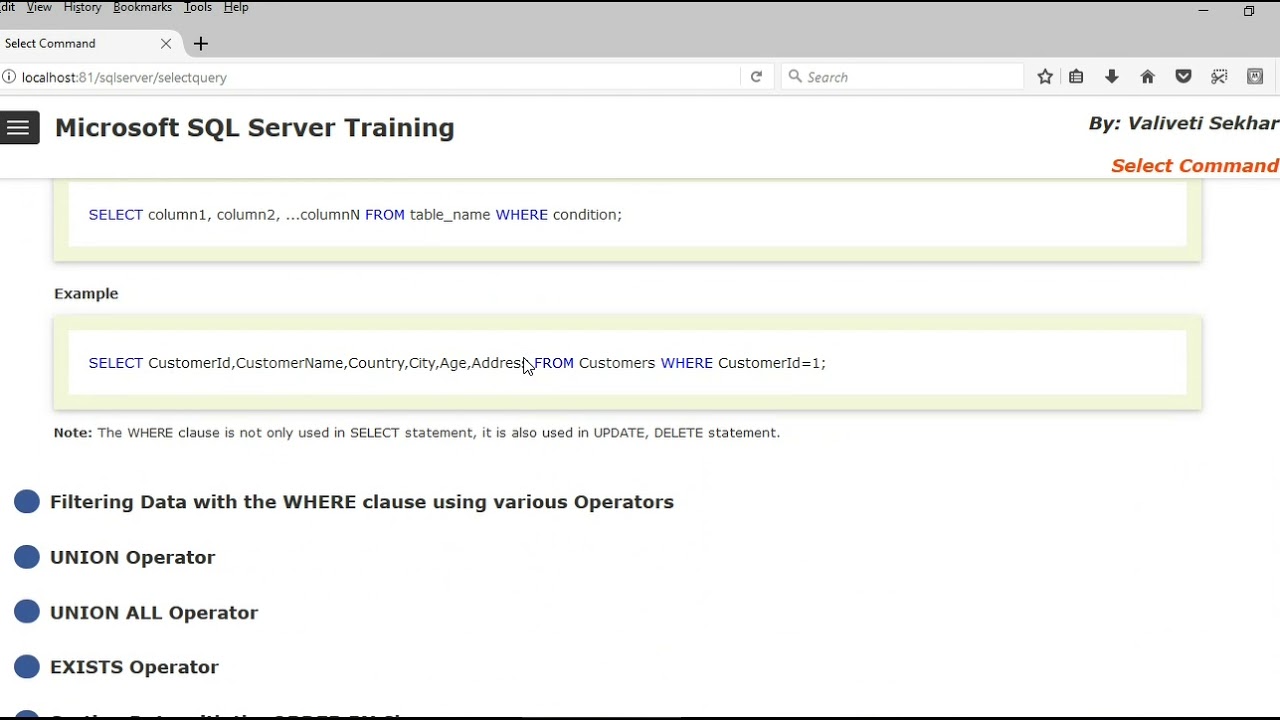The height and width of the screenshot is (720, 1280).
Task: Expand the UNION ALL Operator section
Action: pyautogui.click(x=154, y=613)
